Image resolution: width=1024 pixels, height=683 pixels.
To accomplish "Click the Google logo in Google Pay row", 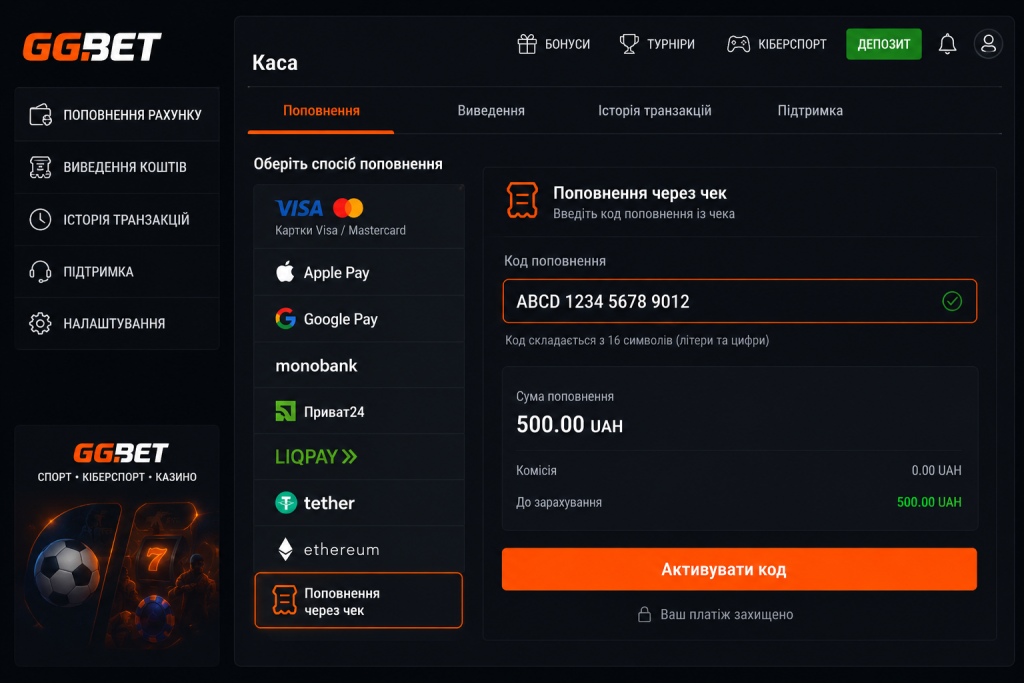I will point(285,318).
